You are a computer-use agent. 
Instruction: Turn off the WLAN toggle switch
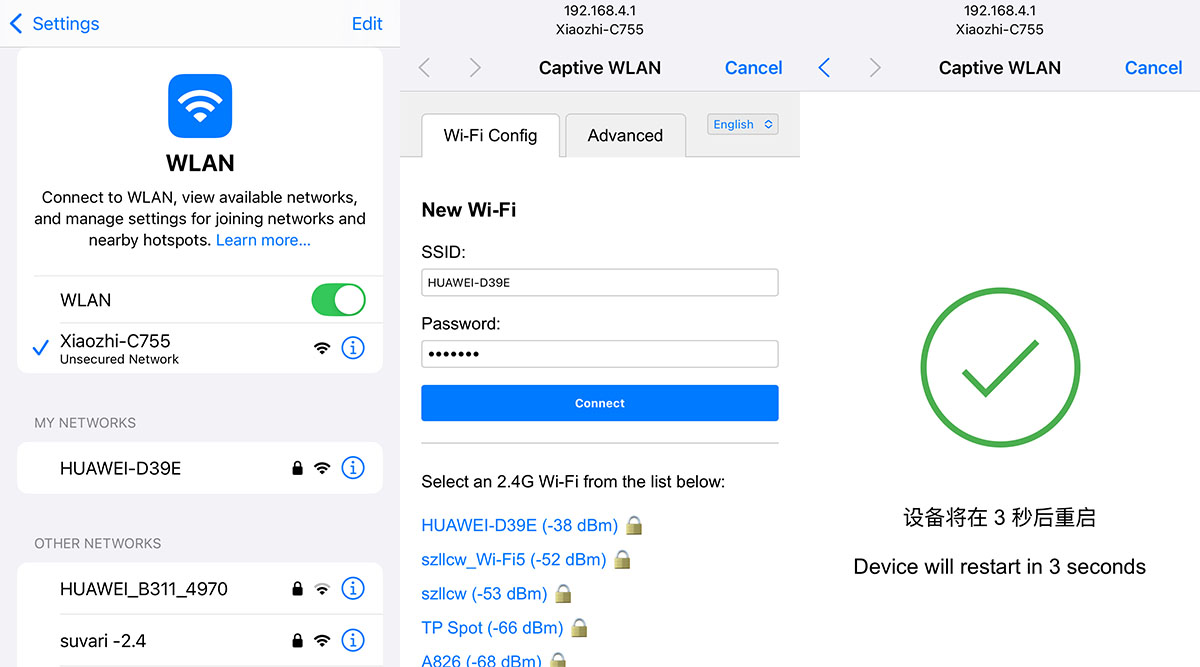[338, 300]
